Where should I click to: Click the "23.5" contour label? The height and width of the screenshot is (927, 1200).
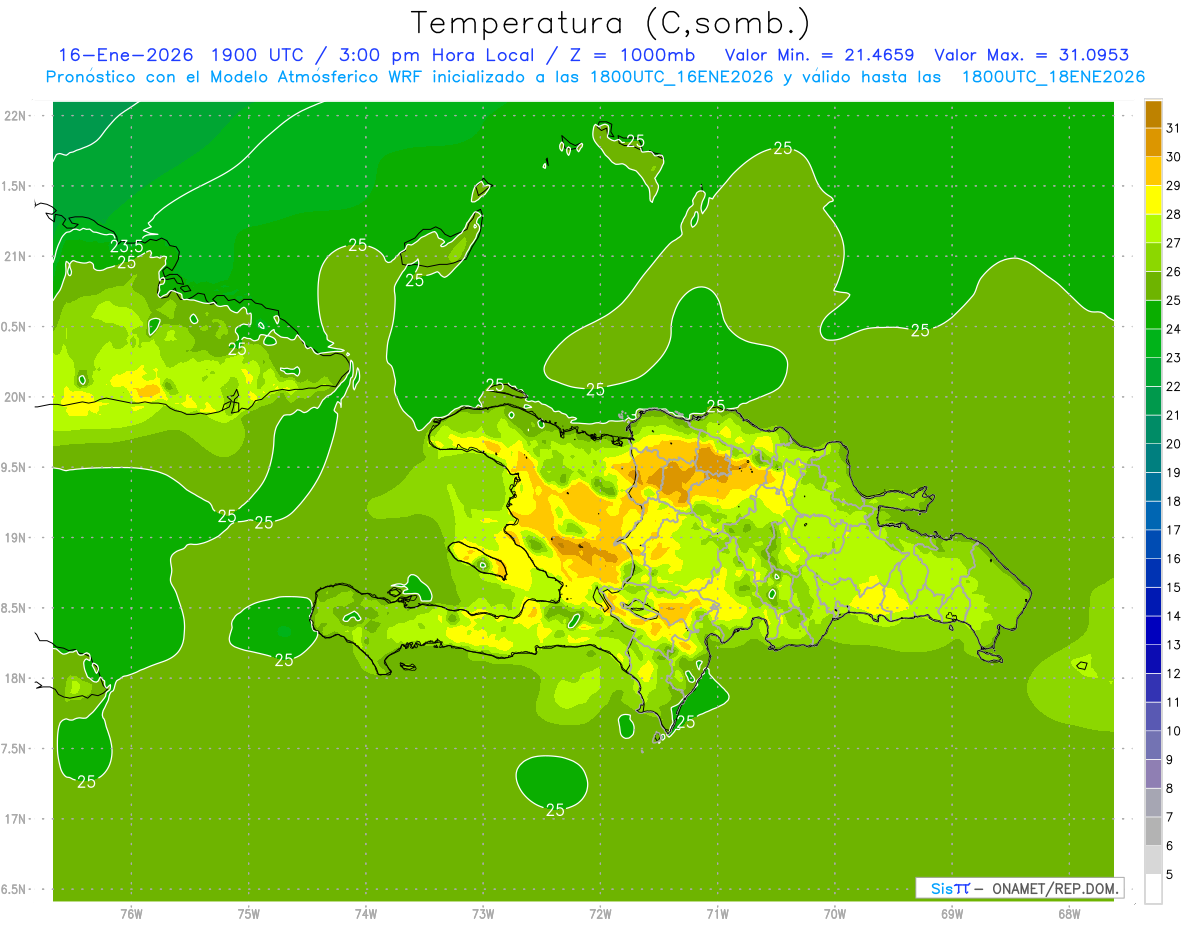(126, 246)
